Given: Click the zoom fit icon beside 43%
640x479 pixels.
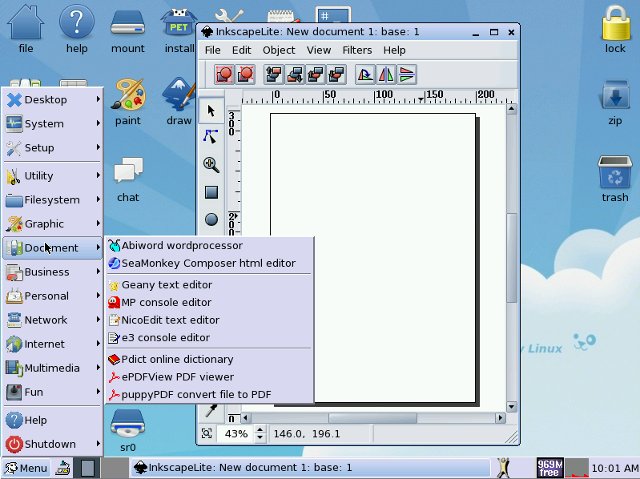Looking at the screenshot, I should point(207,433).
